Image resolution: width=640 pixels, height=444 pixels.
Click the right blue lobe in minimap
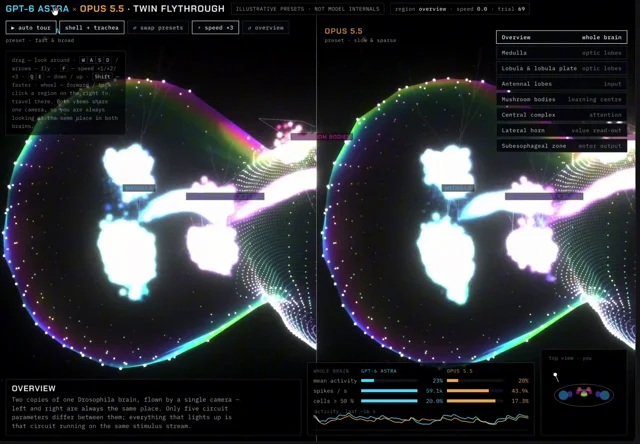(603, 395)
